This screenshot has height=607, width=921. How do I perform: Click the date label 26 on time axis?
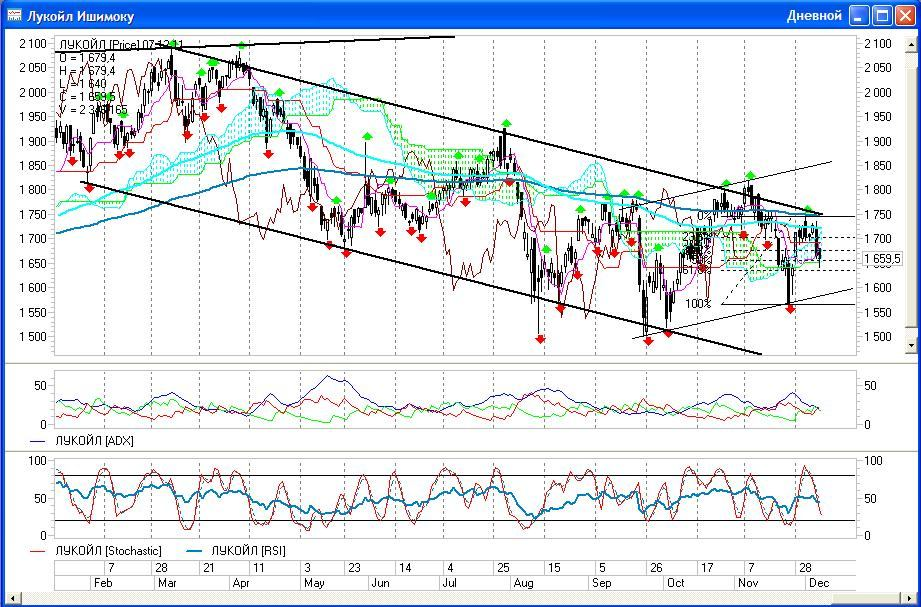(656, 568)
